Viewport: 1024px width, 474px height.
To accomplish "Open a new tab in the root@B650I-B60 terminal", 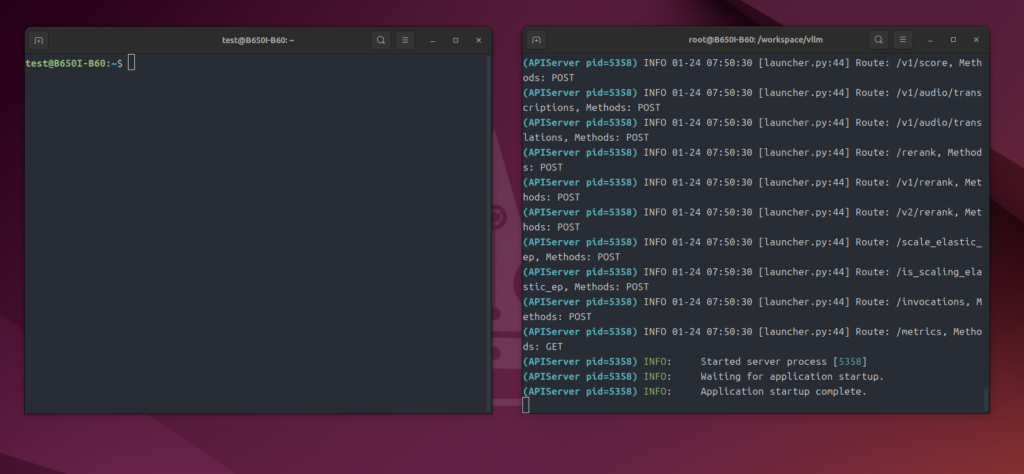I will coord(537,41).
